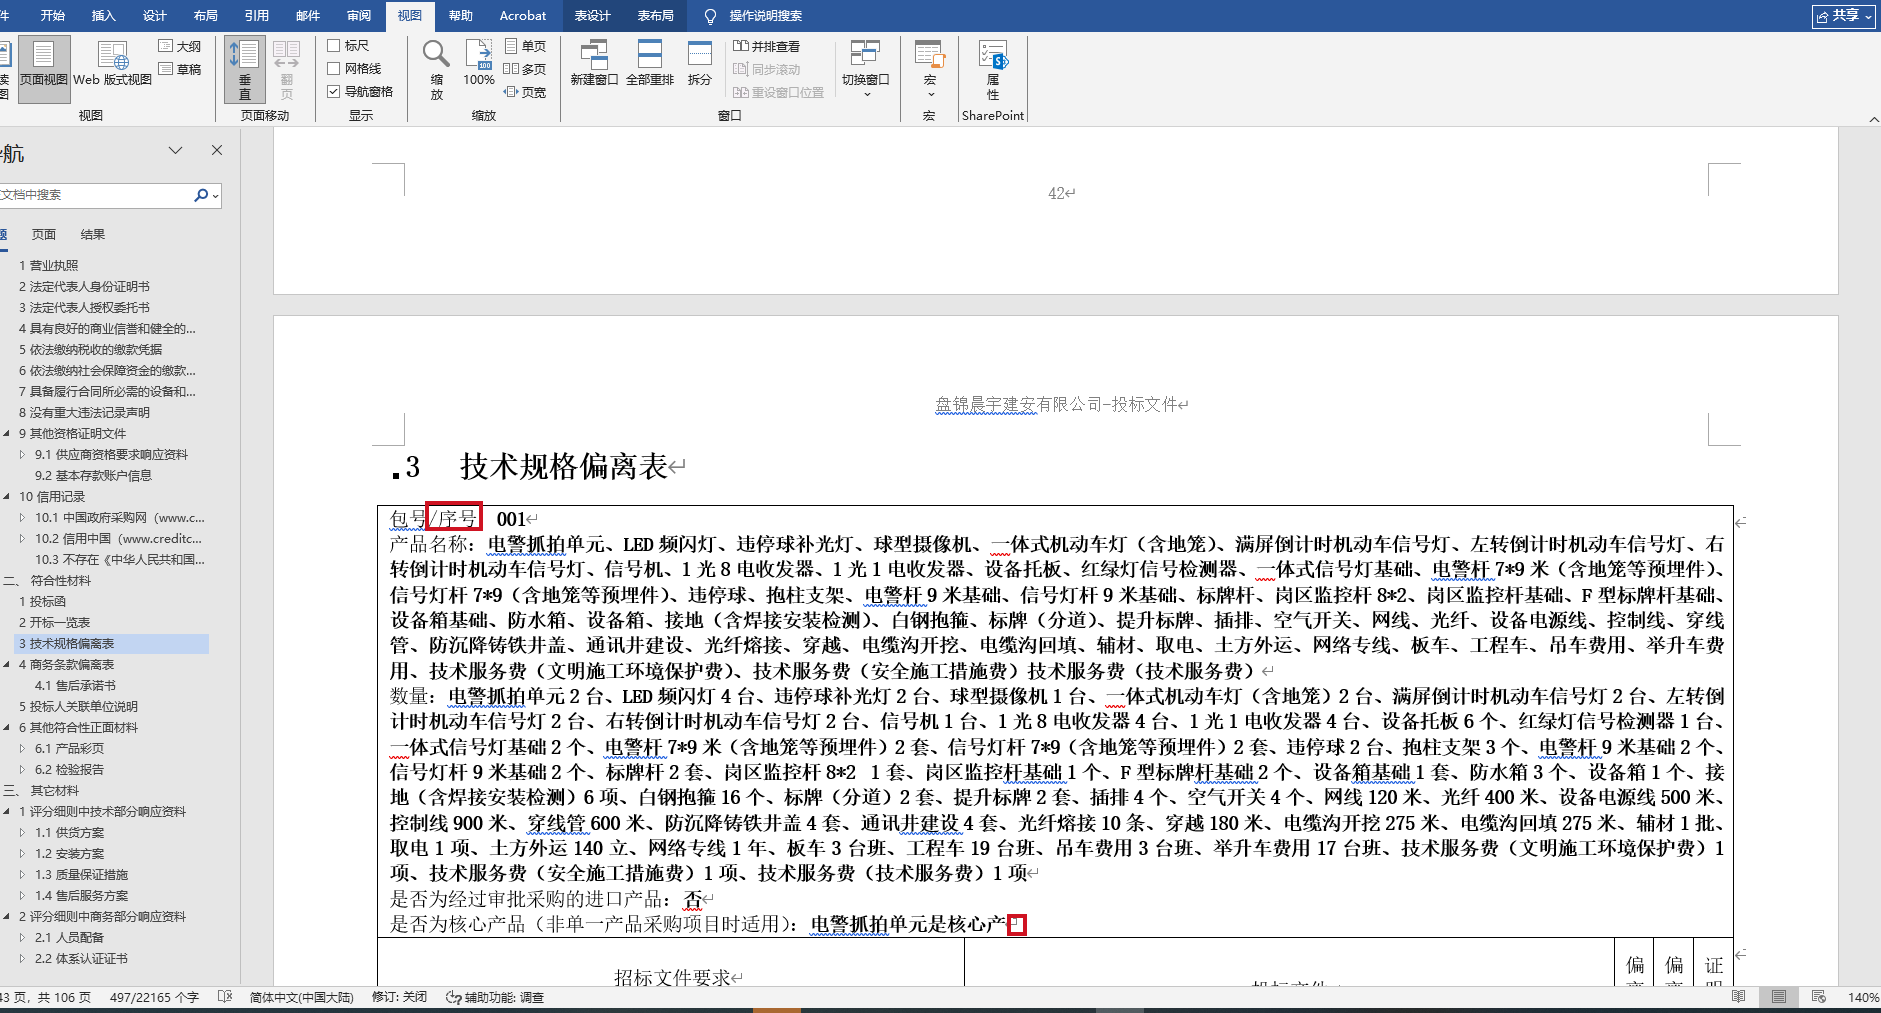Choose 页宽 page-width zoom
The image size is (1881, 1013).
tap(525, 92)
